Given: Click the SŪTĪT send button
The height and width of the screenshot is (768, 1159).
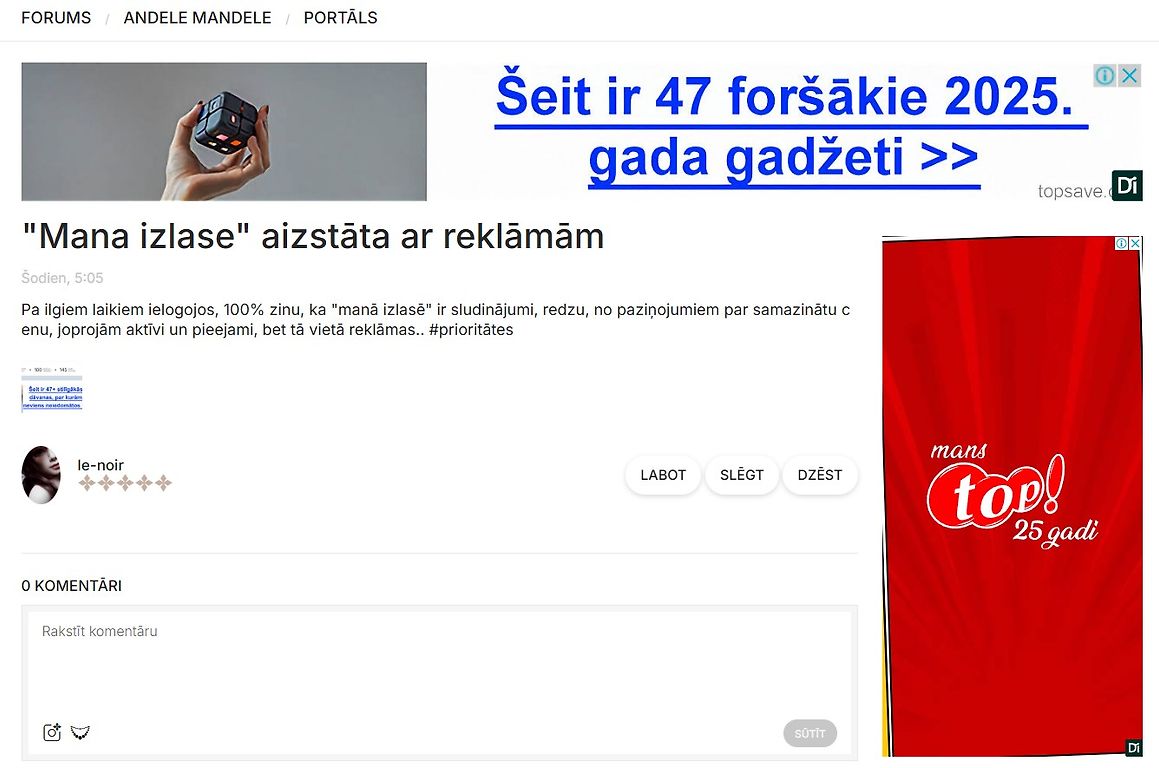Looking at the screenshot, I should coord(810,733).
